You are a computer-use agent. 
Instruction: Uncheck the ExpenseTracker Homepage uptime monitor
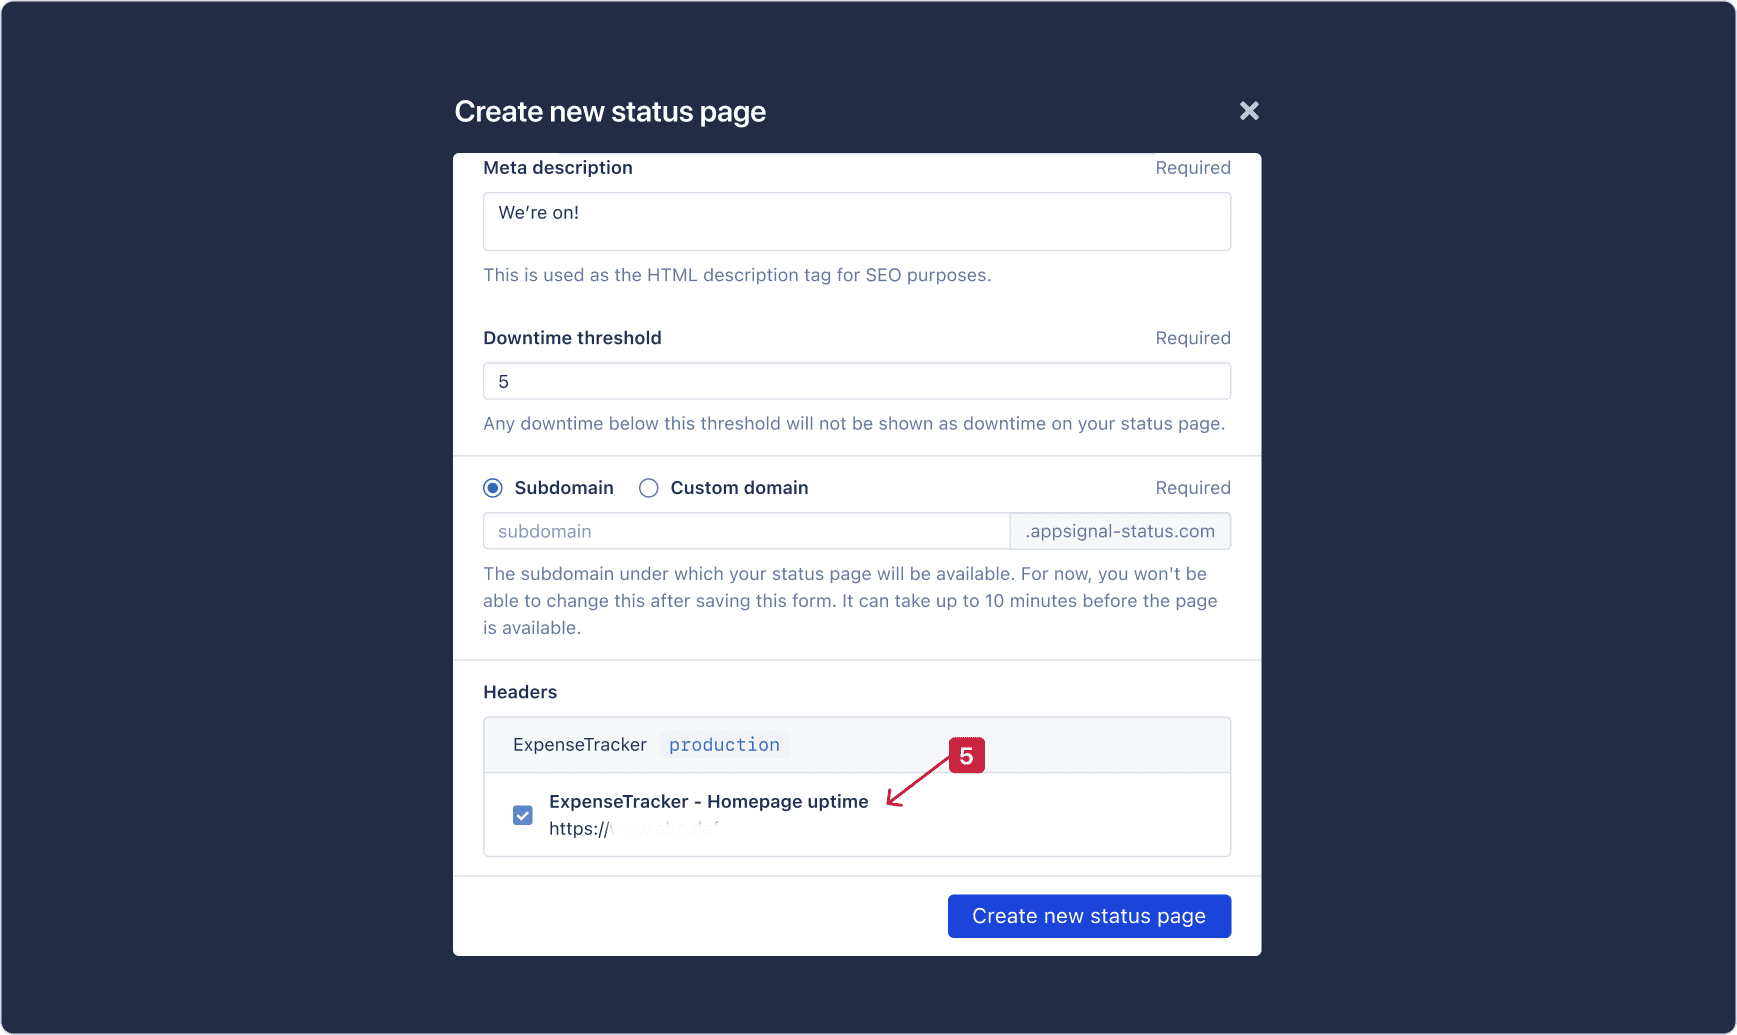pyautogui.click(x=523, y=815)
